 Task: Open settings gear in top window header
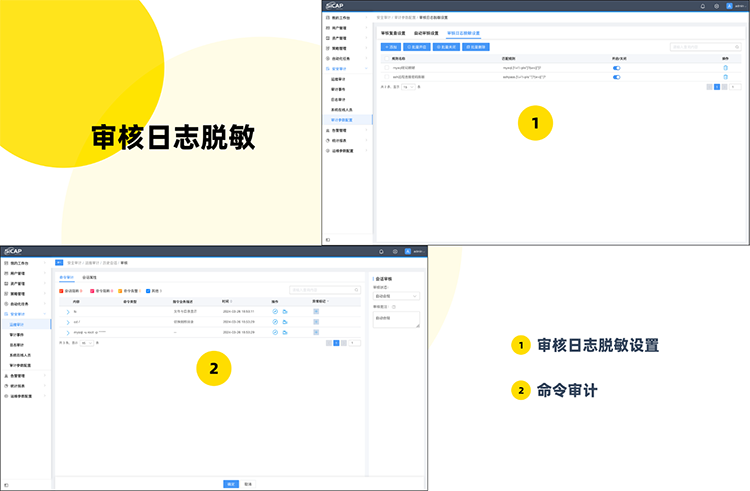tap(715, 6)
